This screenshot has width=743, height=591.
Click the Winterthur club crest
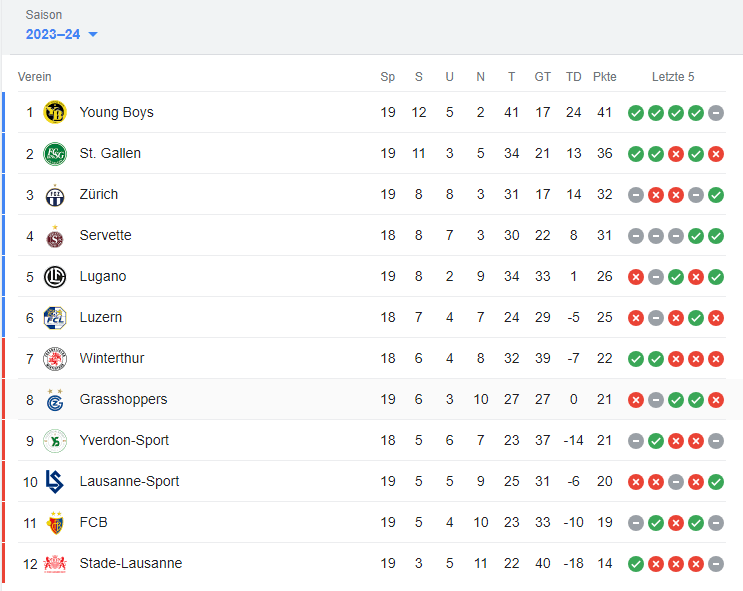(x=55, y=359)
